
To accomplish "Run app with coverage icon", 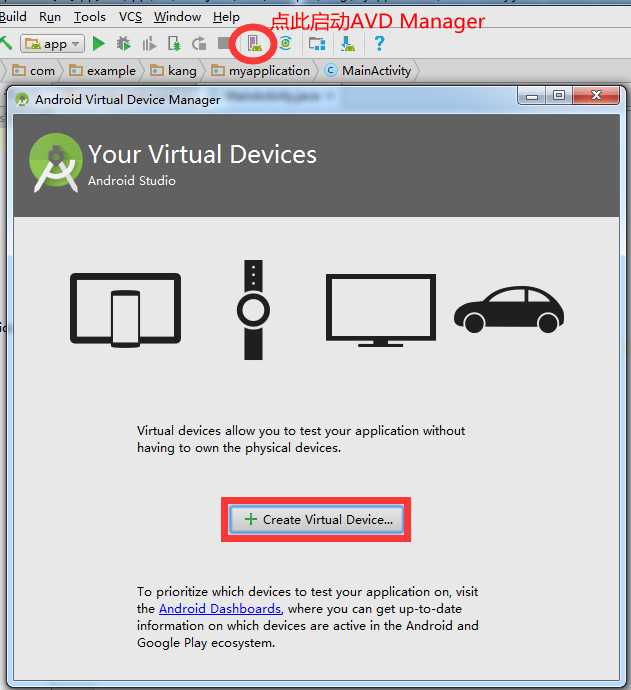I will tap(149, 44).
